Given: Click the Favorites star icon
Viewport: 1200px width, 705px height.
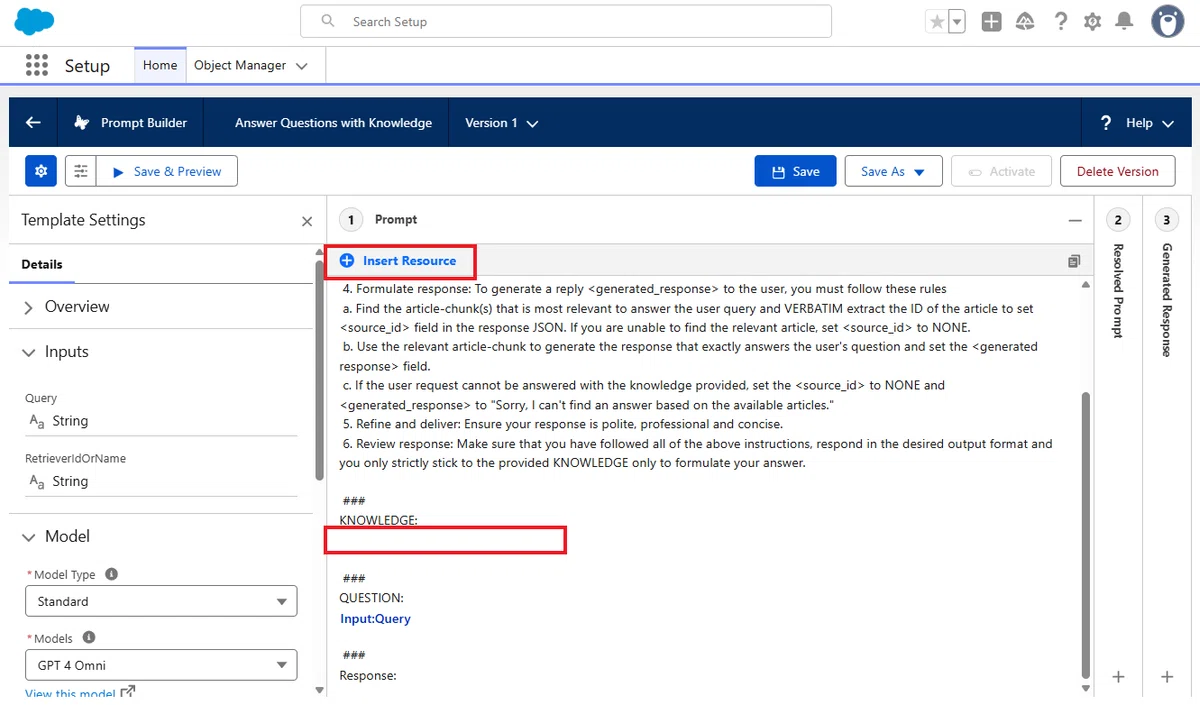Looking at the screenshot, I should (936, 21).
